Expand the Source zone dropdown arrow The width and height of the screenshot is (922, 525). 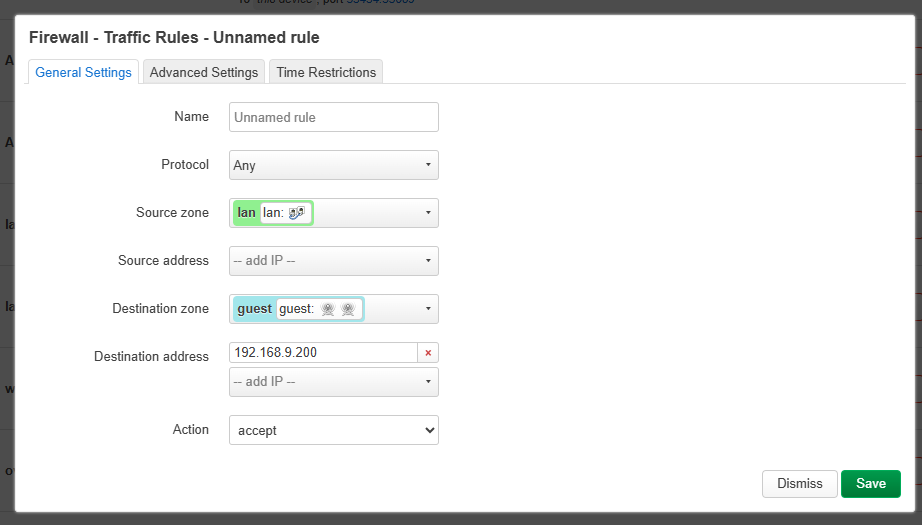[427, 213]
